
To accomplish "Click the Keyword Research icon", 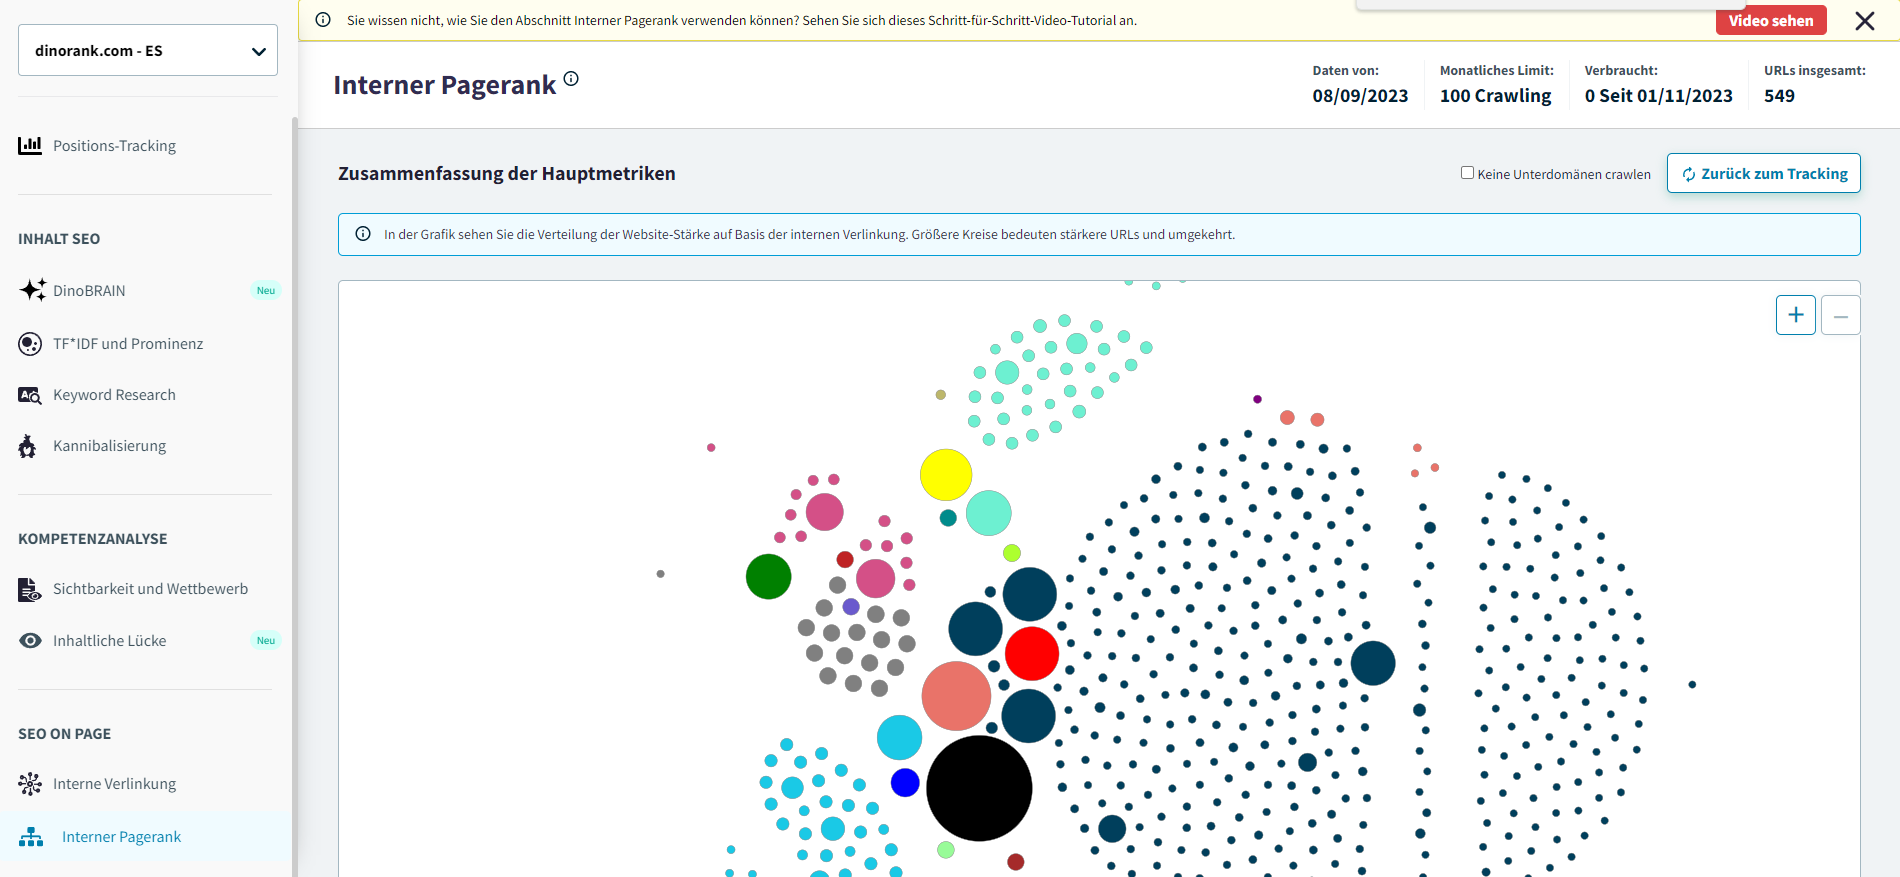I will pyautogui.click(x=30, y=395).
